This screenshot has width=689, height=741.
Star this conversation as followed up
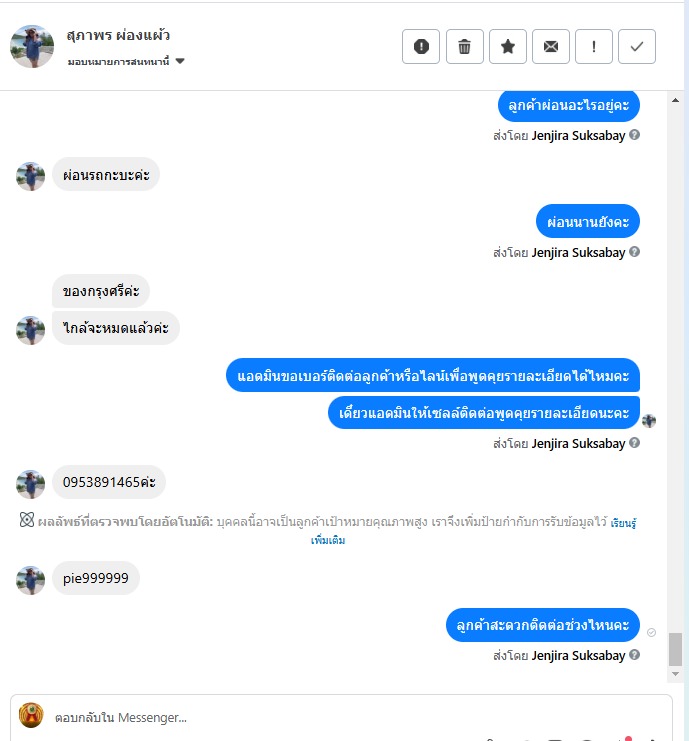508,46
